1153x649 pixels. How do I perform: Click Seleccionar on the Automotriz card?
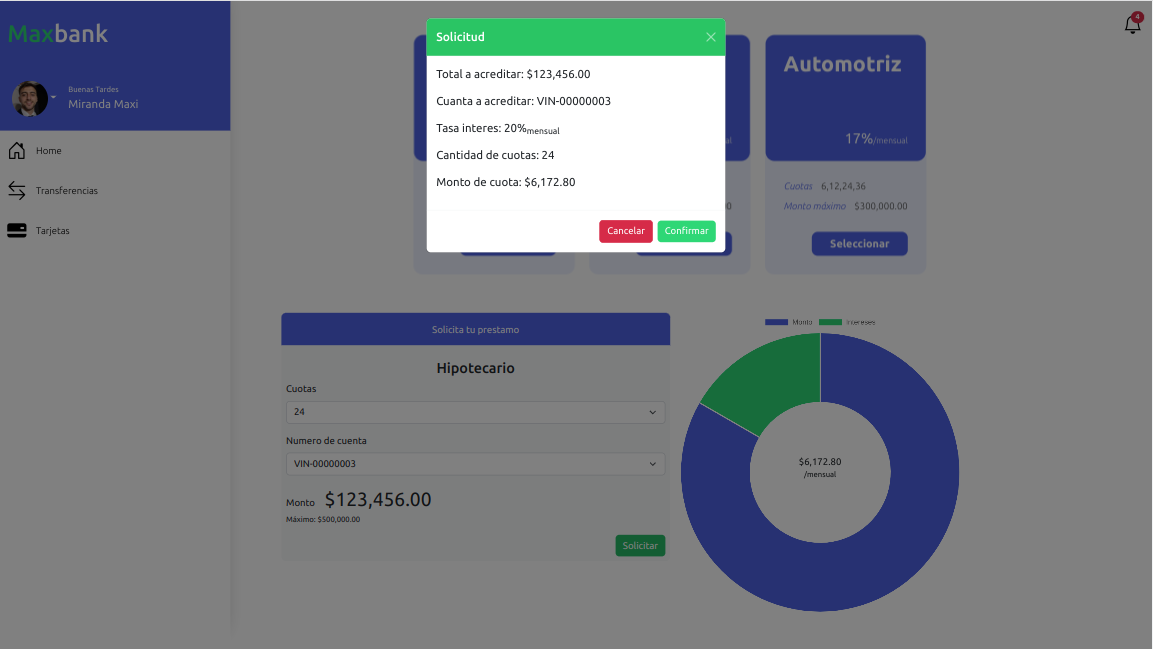[859, 243]
